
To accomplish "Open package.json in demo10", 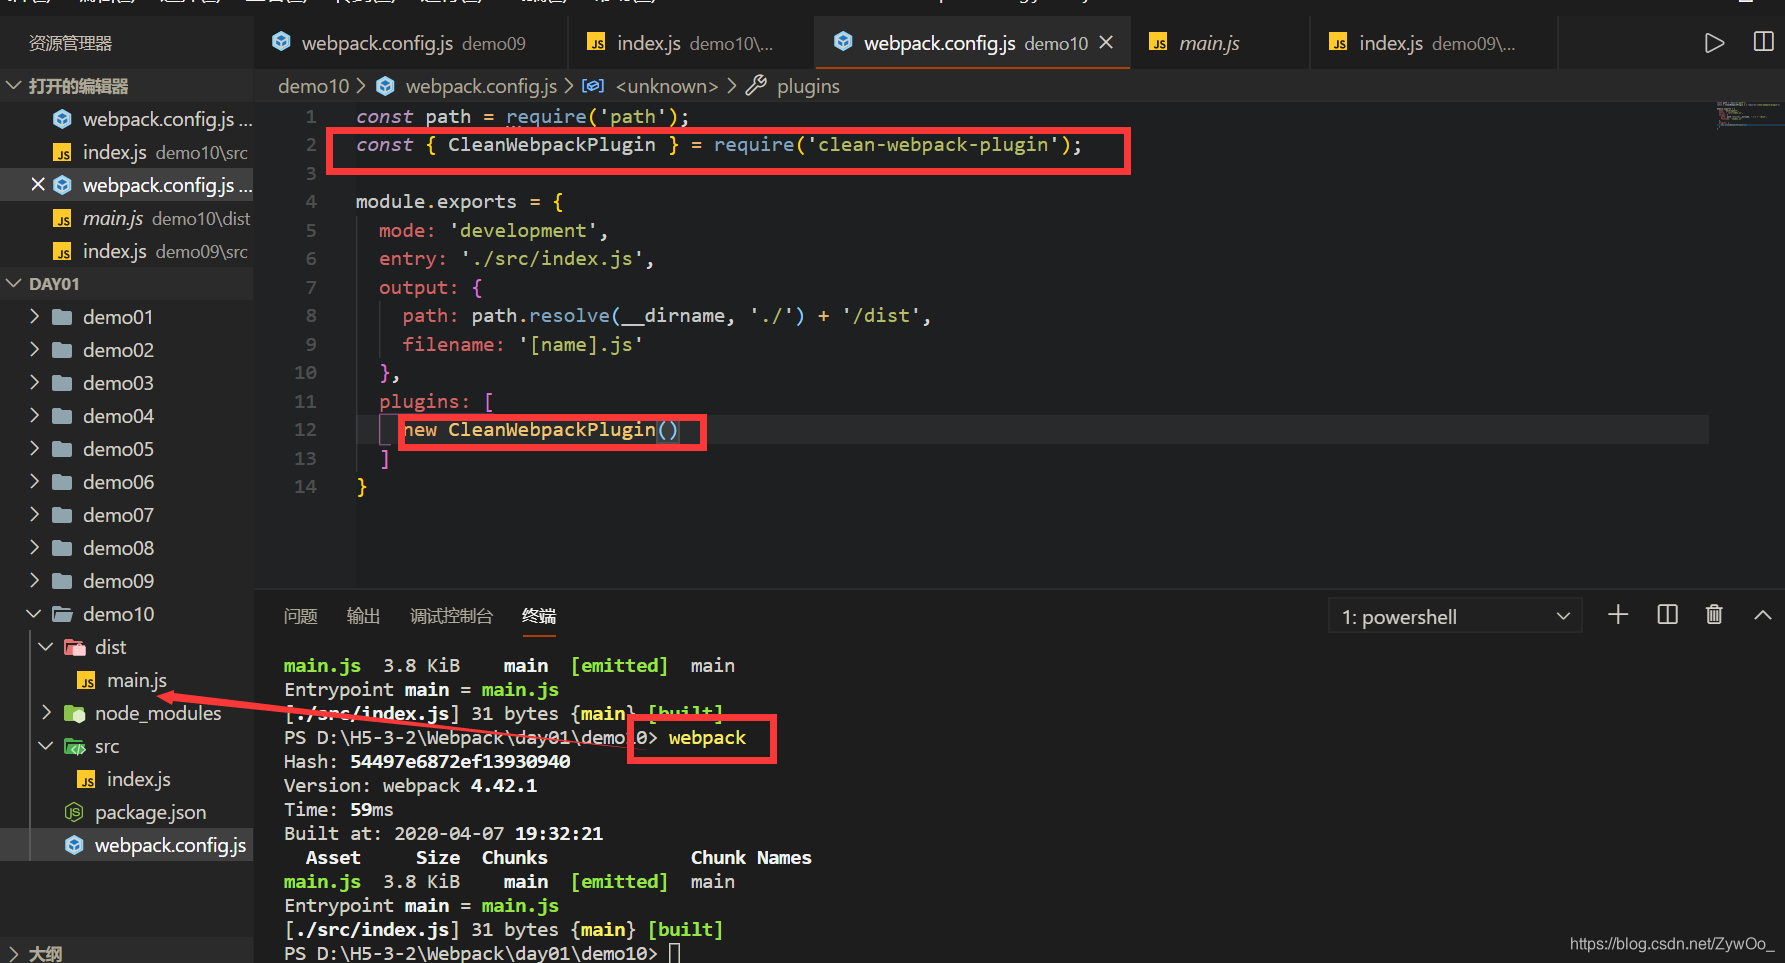I will (126, 812).
